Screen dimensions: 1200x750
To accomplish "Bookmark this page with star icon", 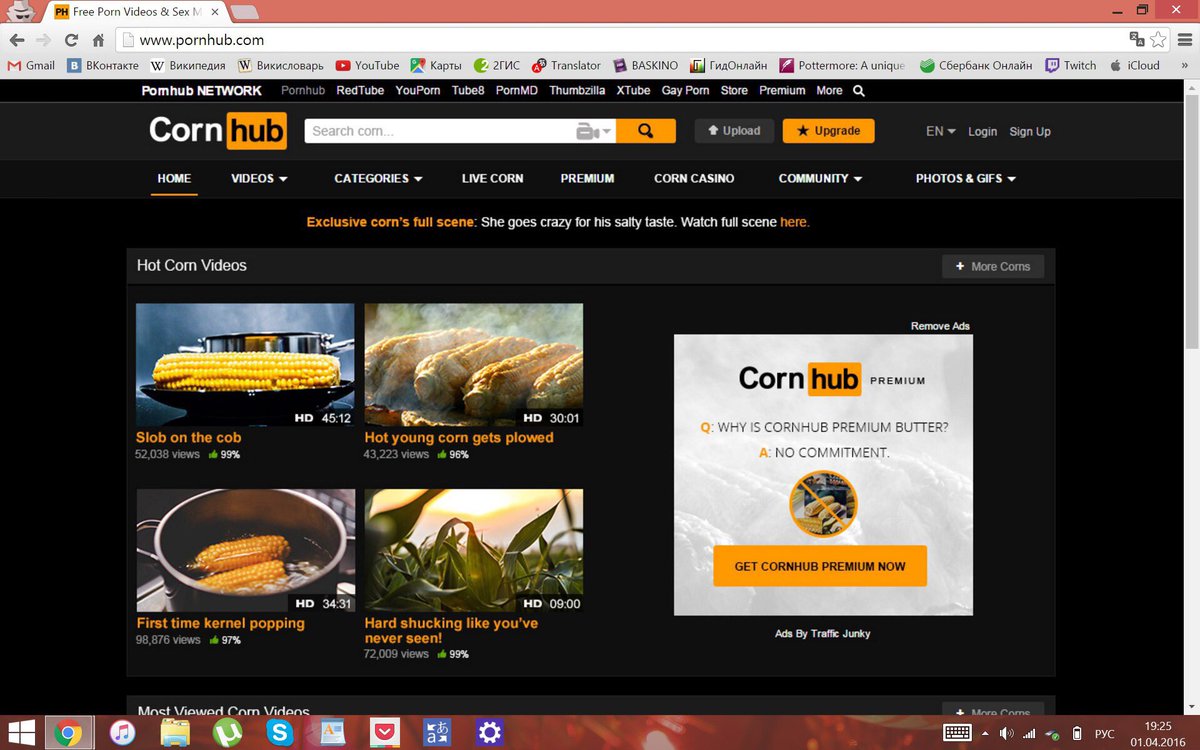I will (1158, 40).
